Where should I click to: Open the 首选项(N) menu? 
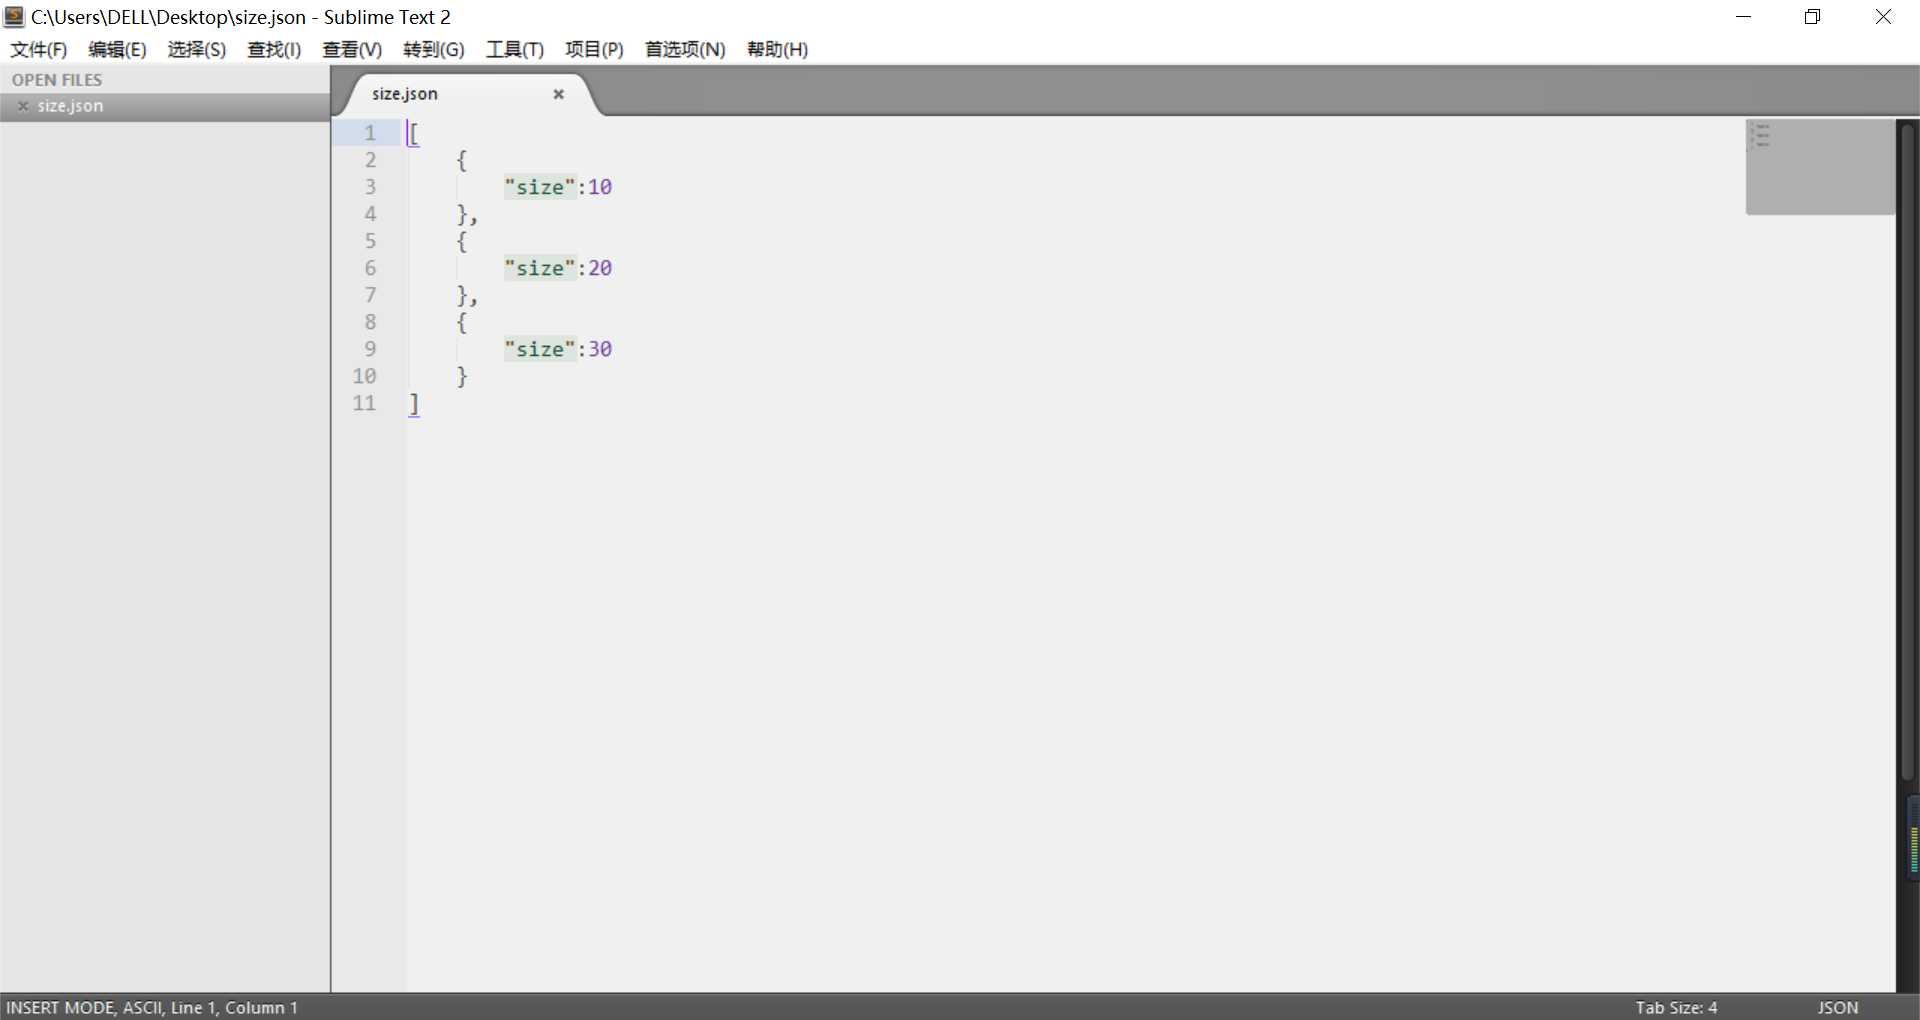coord(685,49)
